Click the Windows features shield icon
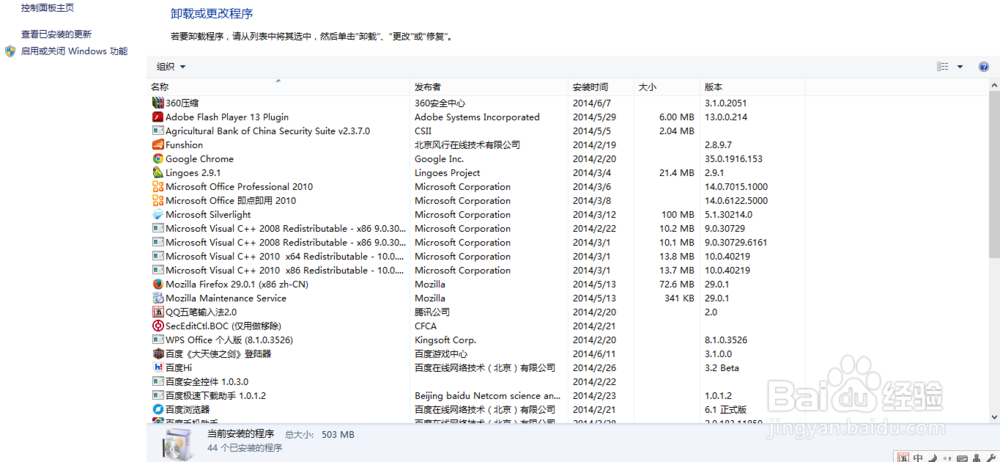 tap(10, 51)
